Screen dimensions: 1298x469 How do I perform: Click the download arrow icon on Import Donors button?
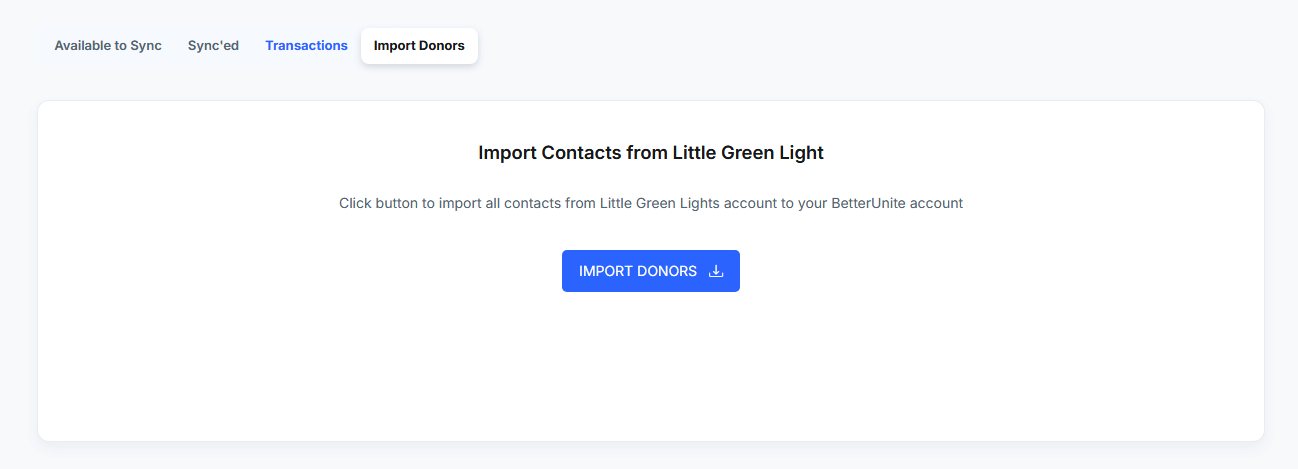[716, 271]
